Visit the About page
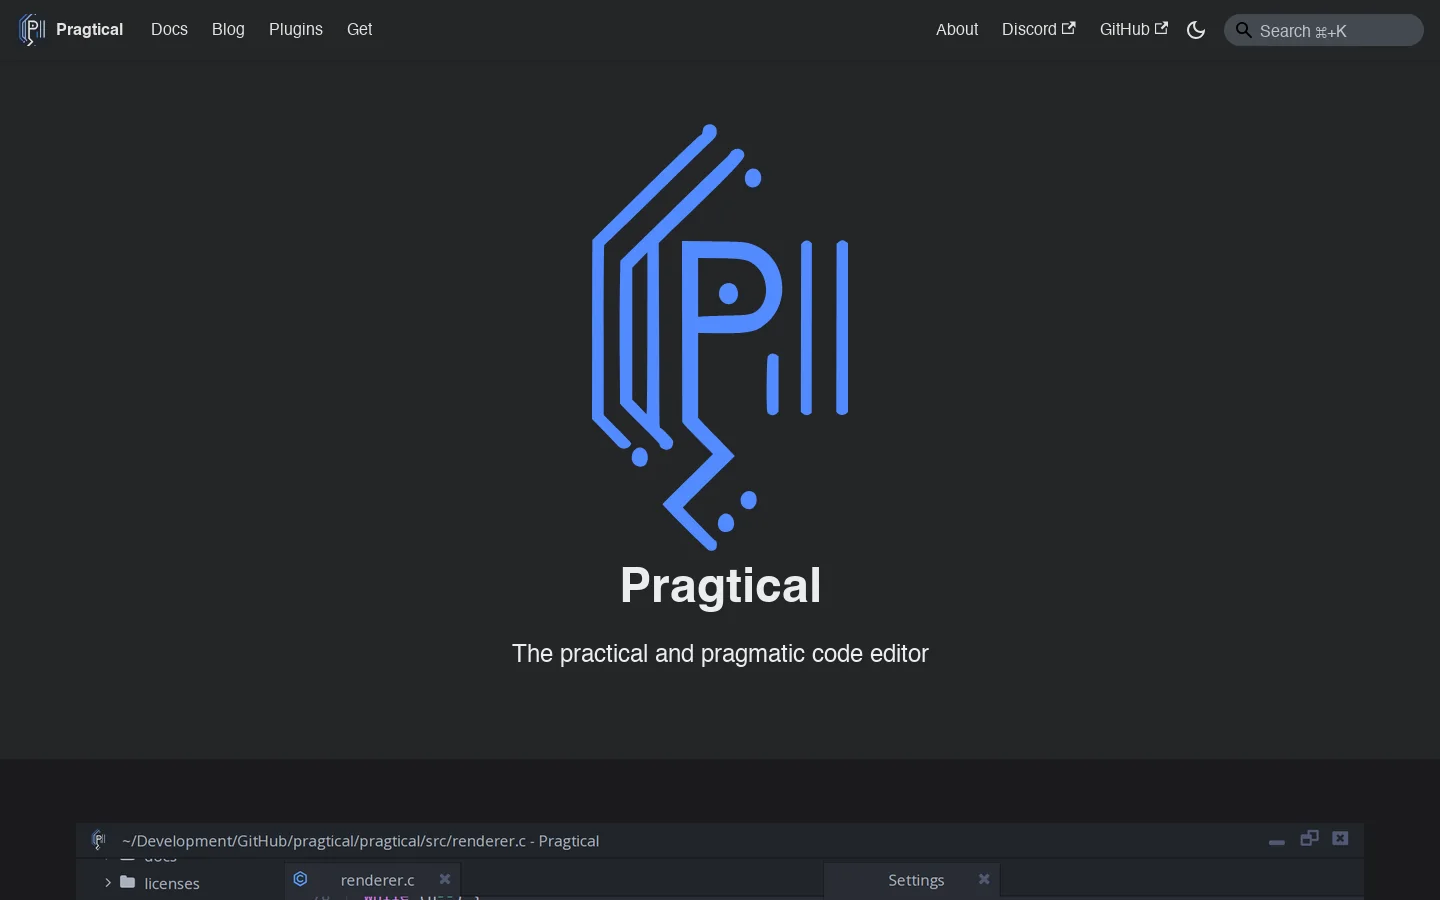1440x900 pixels. (x=957, y=30)
